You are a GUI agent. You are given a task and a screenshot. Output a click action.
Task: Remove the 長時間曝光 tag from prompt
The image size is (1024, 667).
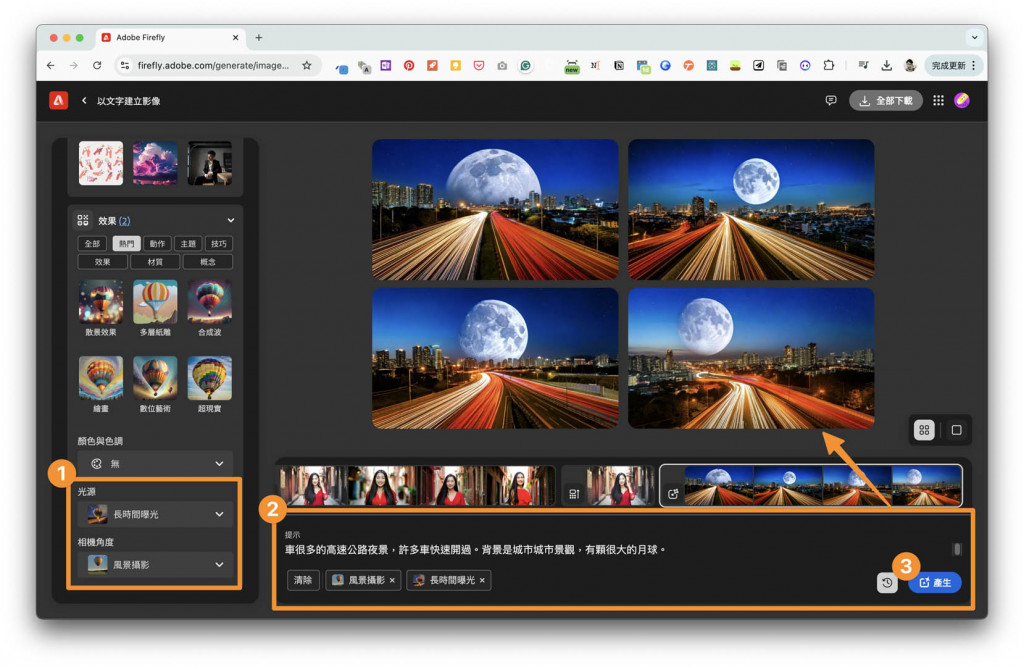point(481,580)
